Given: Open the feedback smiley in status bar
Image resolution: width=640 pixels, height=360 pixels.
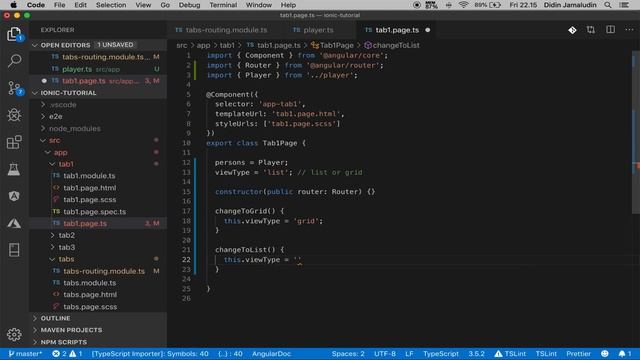Looking at the screenshot, I should click(x=604, y=353).
